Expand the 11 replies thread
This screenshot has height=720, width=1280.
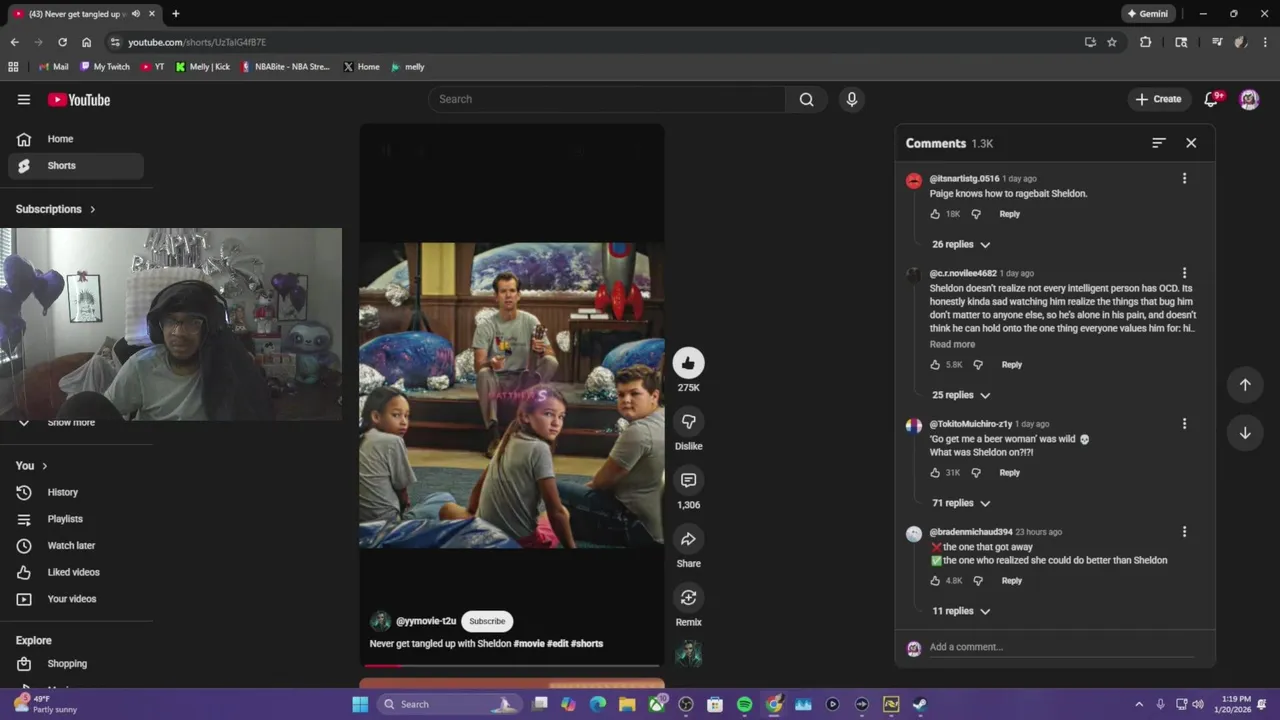961,611
